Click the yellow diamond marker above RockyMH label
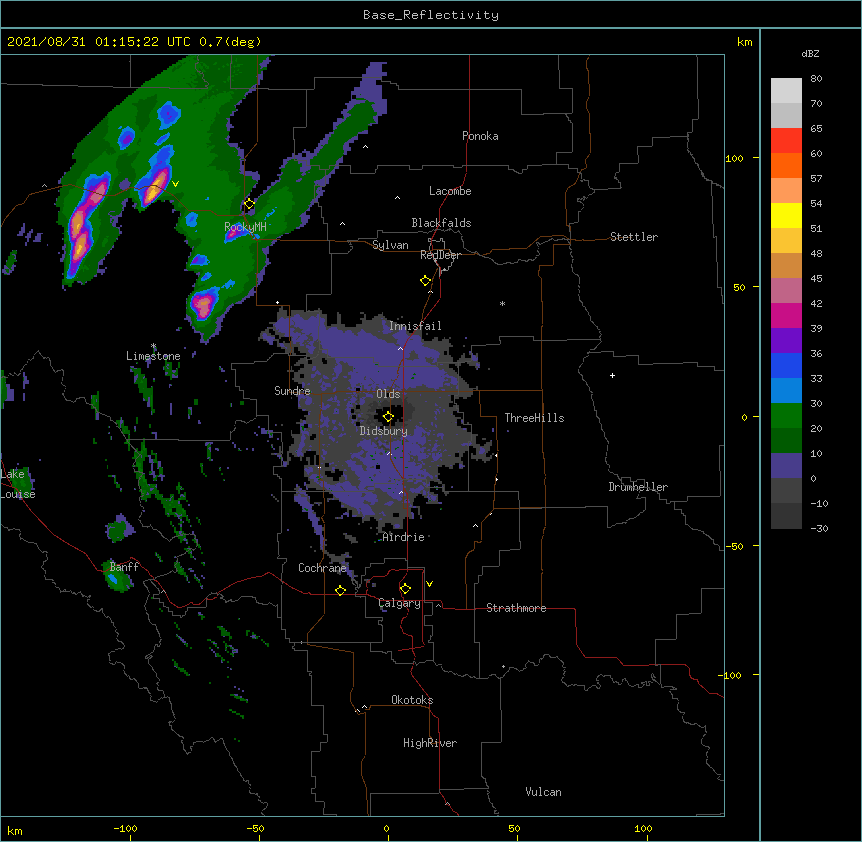The width and height of the screenshot is (862, 842). [x=249, y=204]
